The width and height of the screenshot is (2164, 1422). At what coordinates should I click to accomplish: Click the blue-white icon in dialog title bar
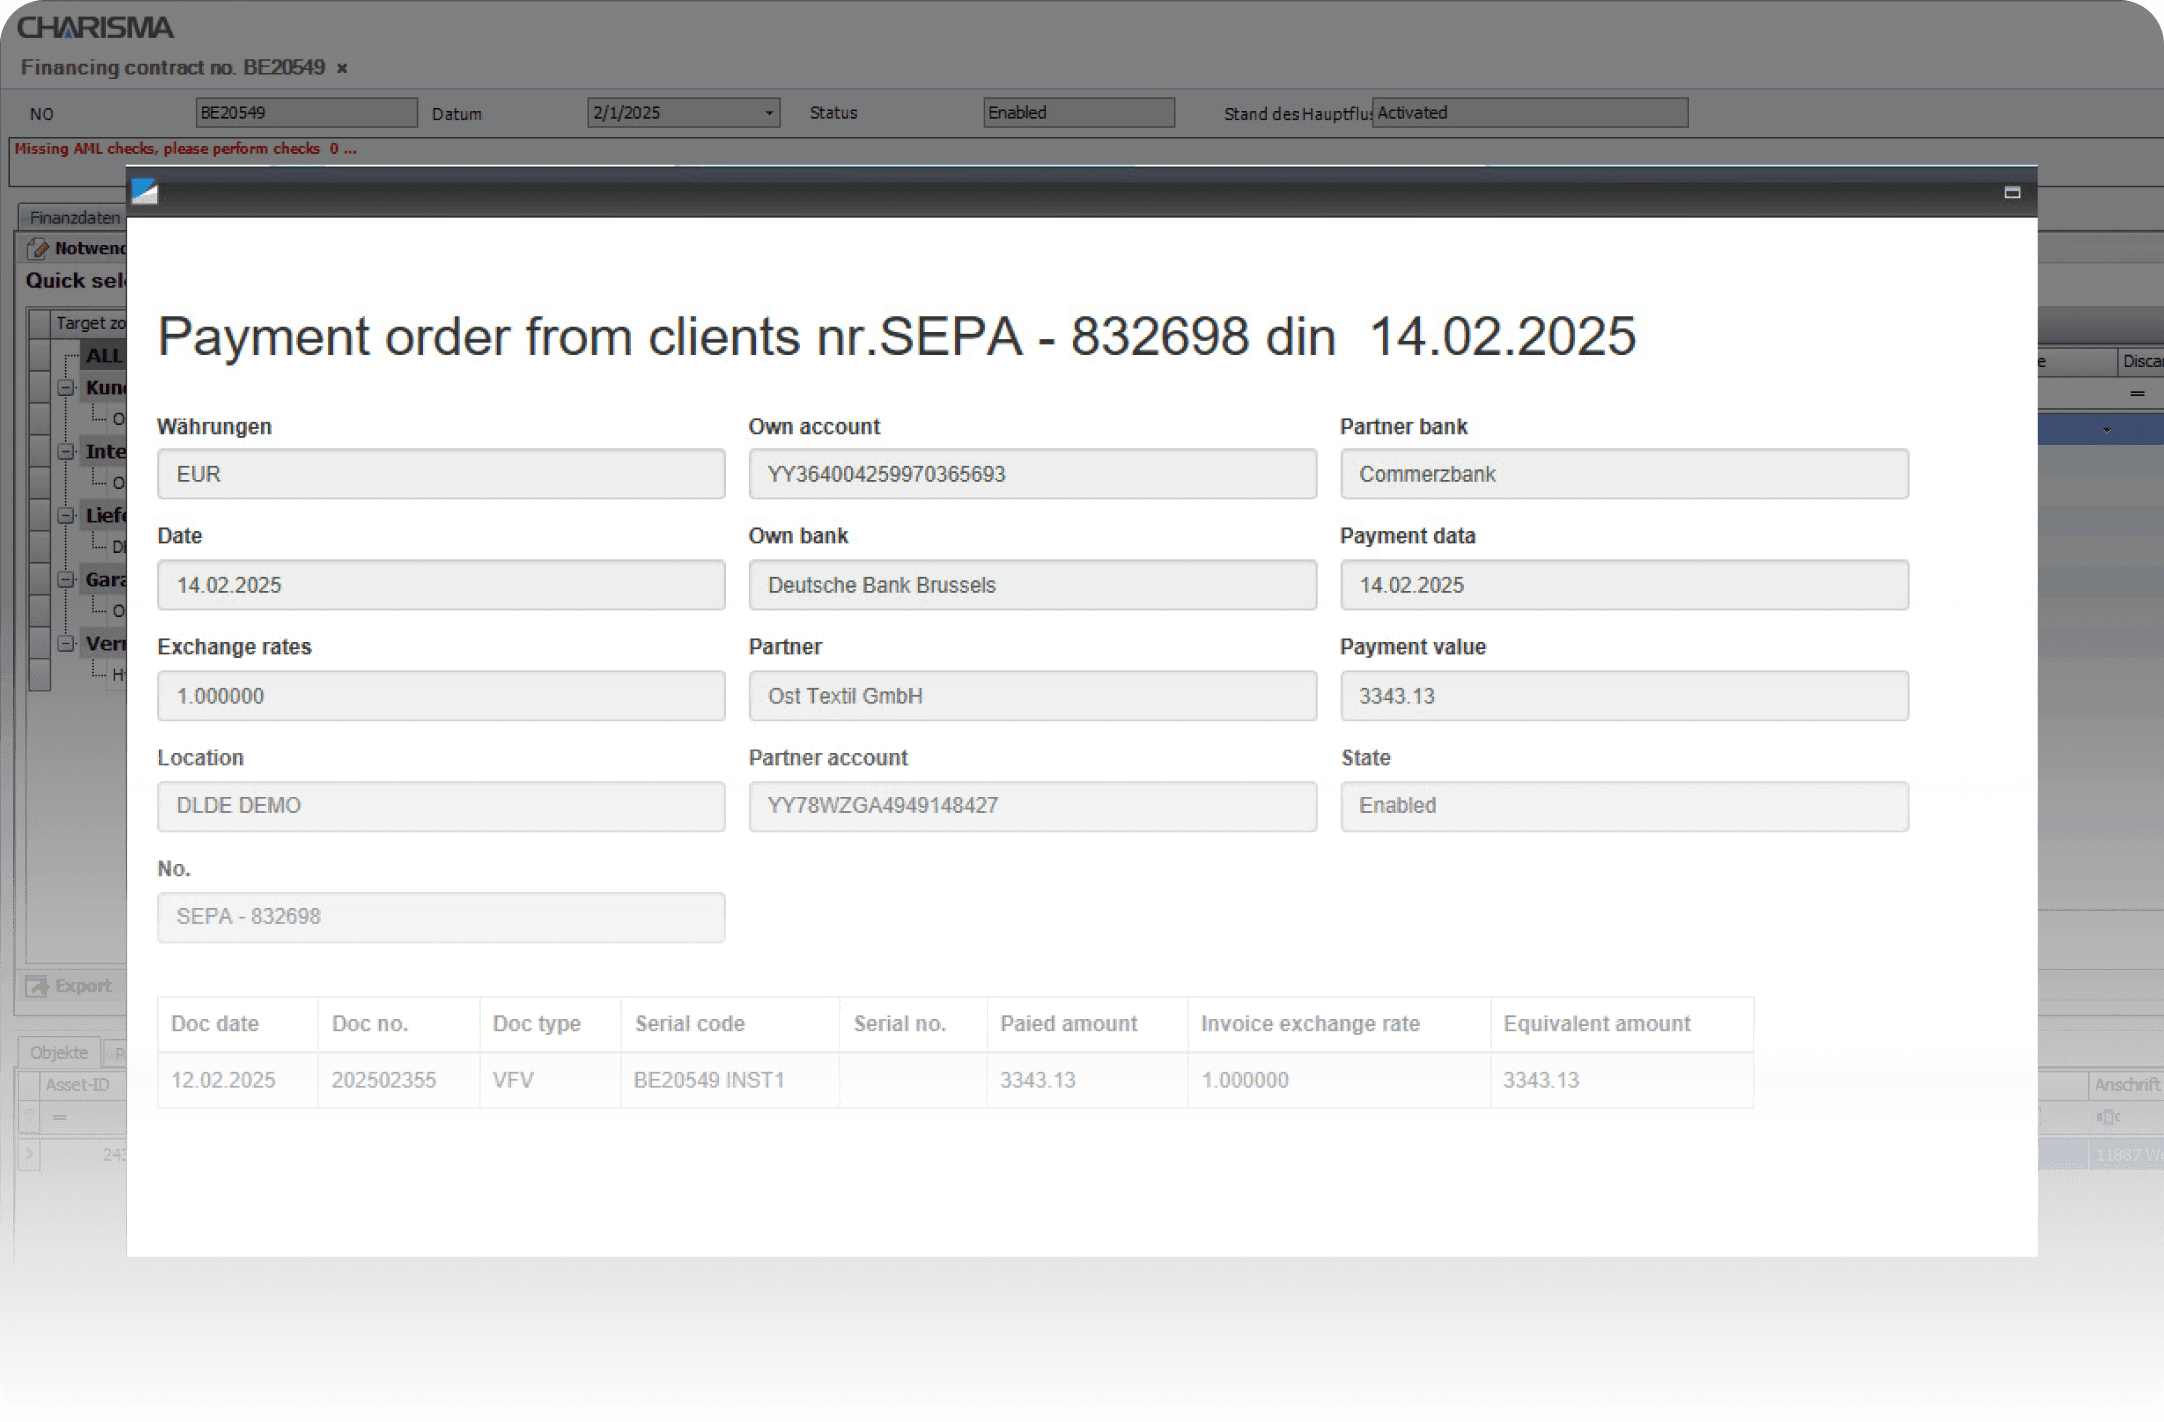tap(144, 192)
